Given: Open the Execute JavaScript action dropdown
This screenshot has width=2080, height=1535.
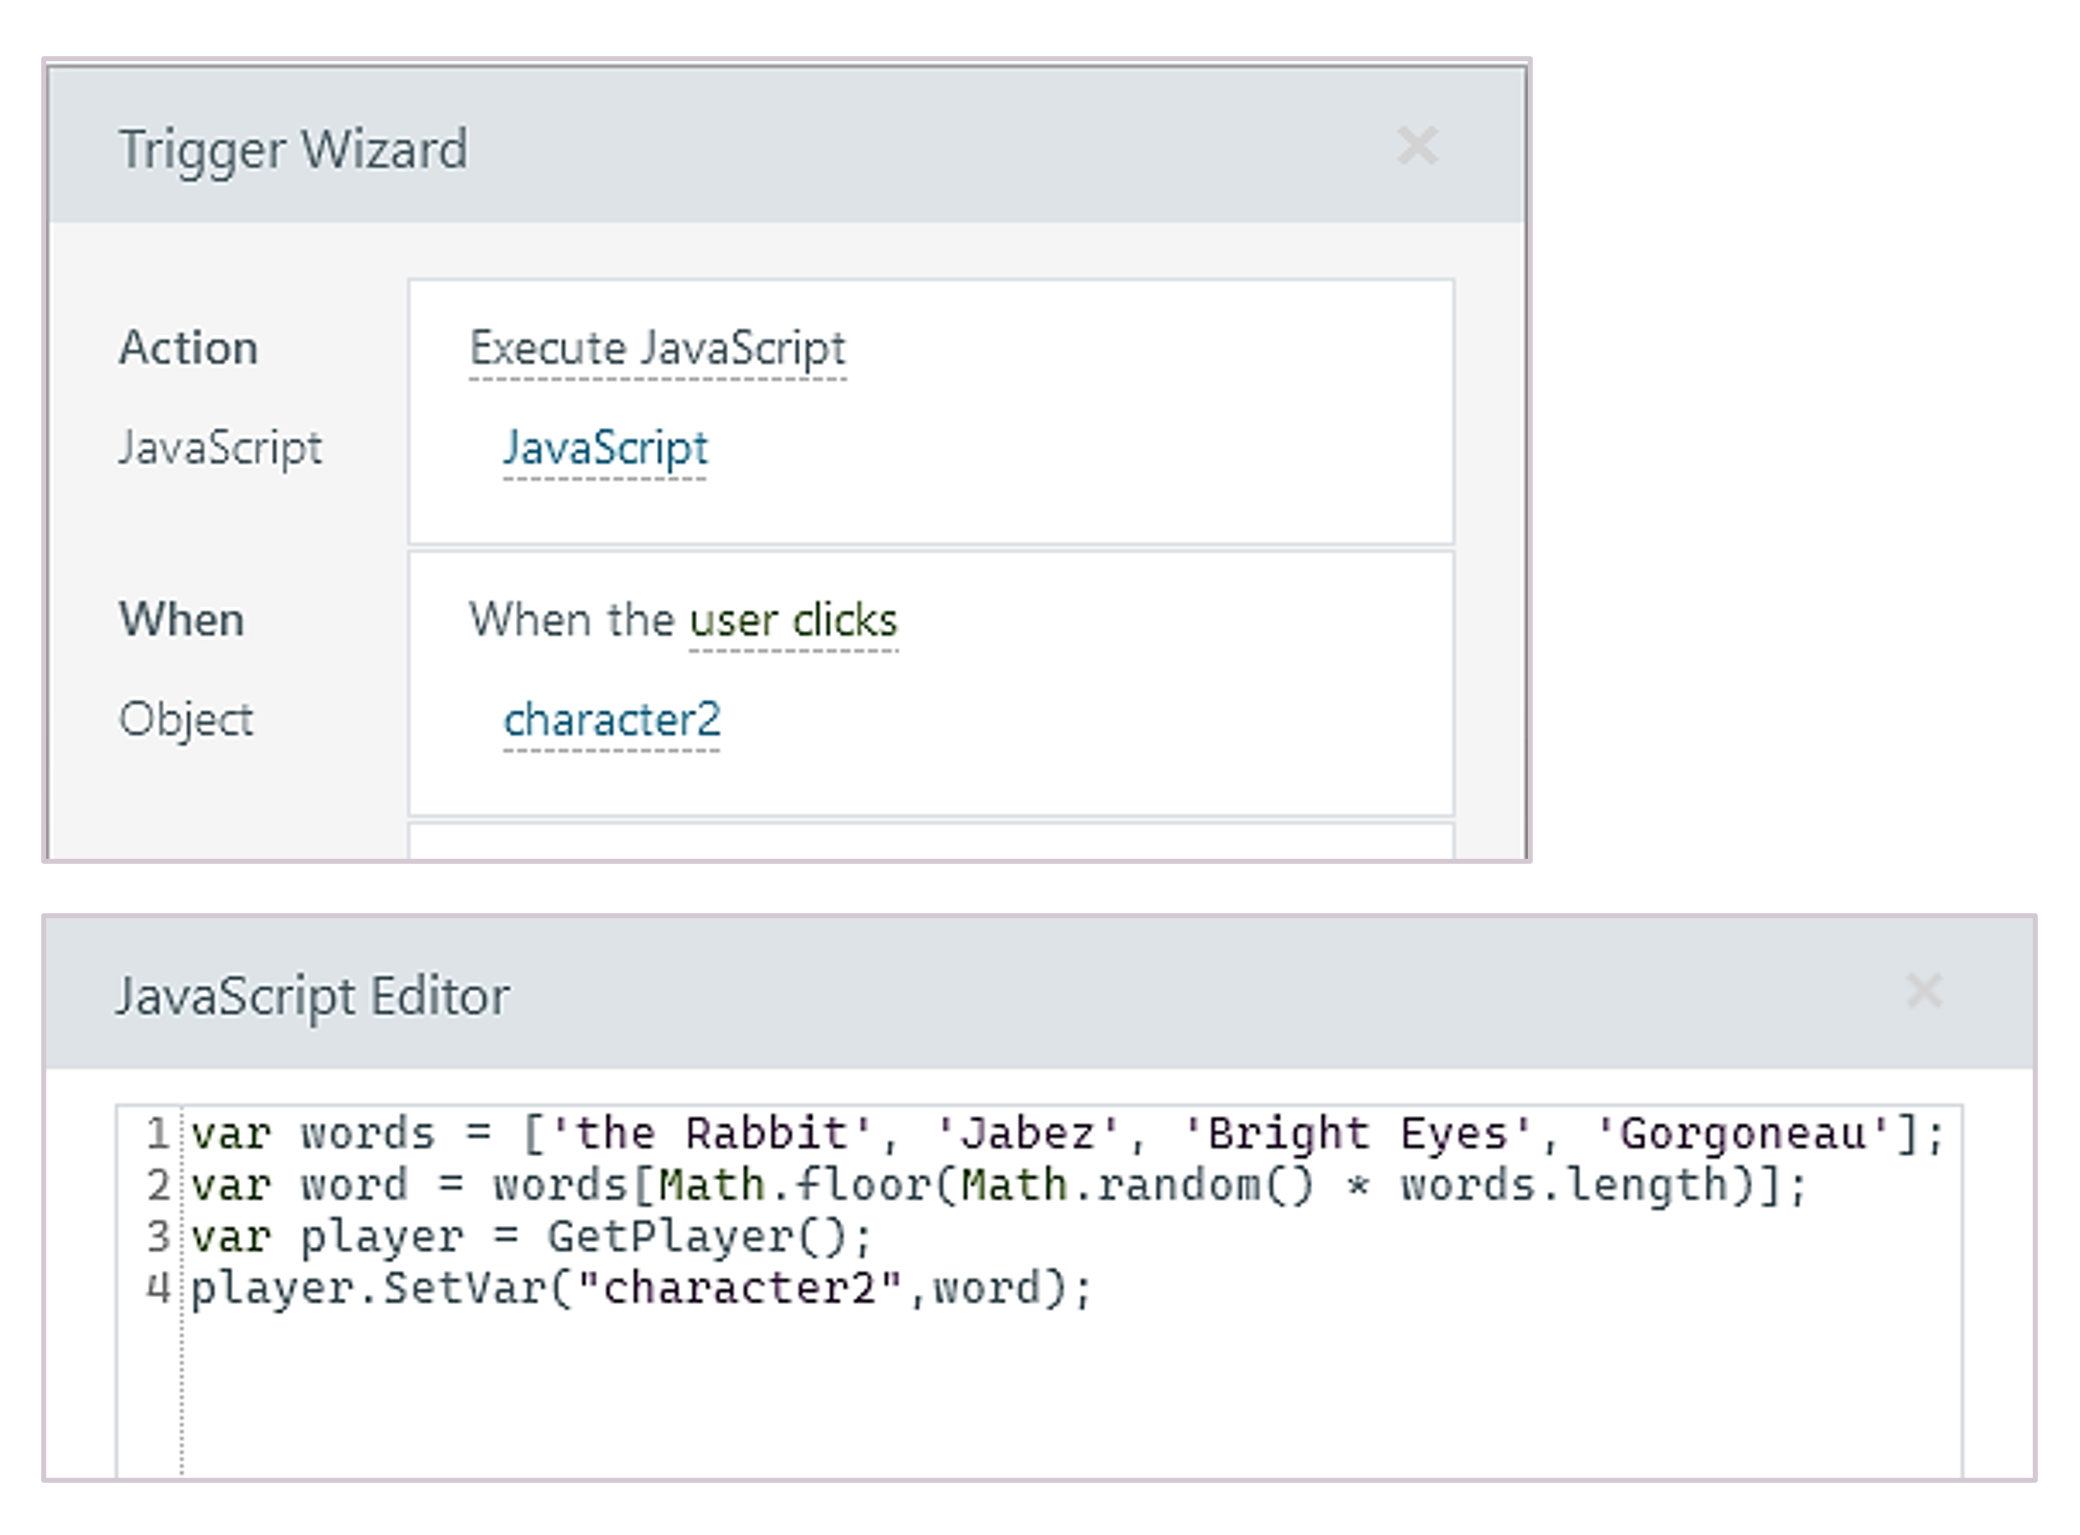Looking at the screenshot, I should (x=657, y=349).
